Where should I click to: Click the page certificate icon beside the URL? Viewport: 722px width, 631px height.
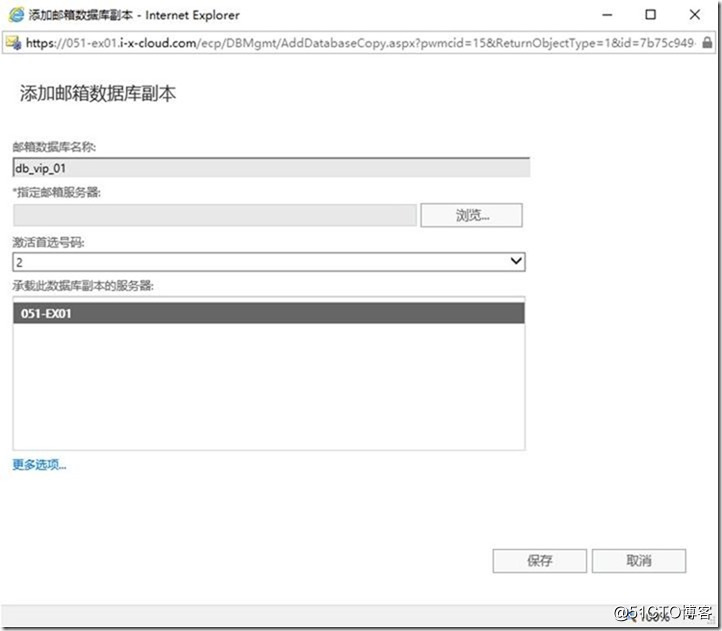[x=14, y=43]
